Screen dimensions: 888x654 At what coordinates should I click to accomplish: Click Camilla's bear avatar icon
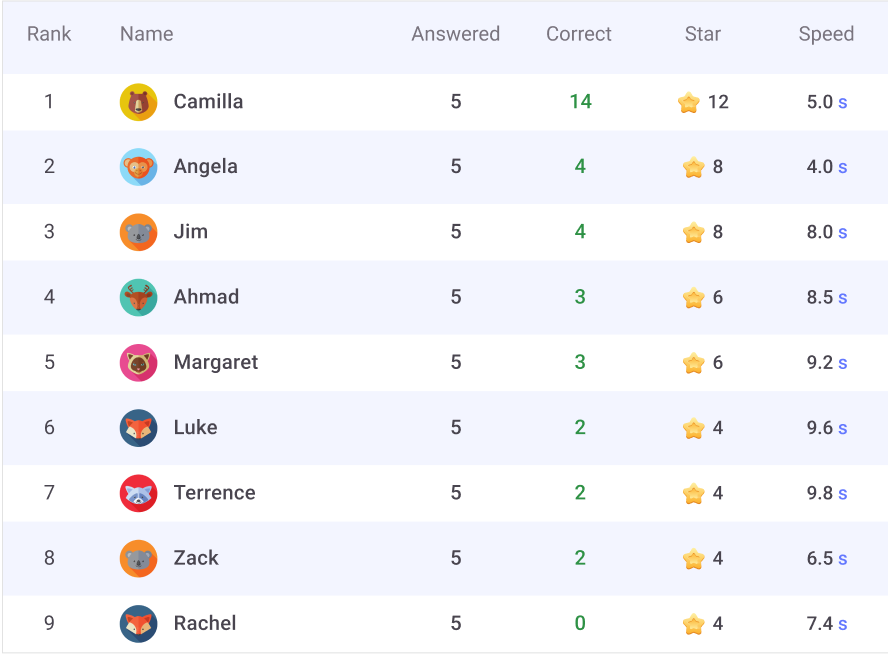(x=138, y=102)
